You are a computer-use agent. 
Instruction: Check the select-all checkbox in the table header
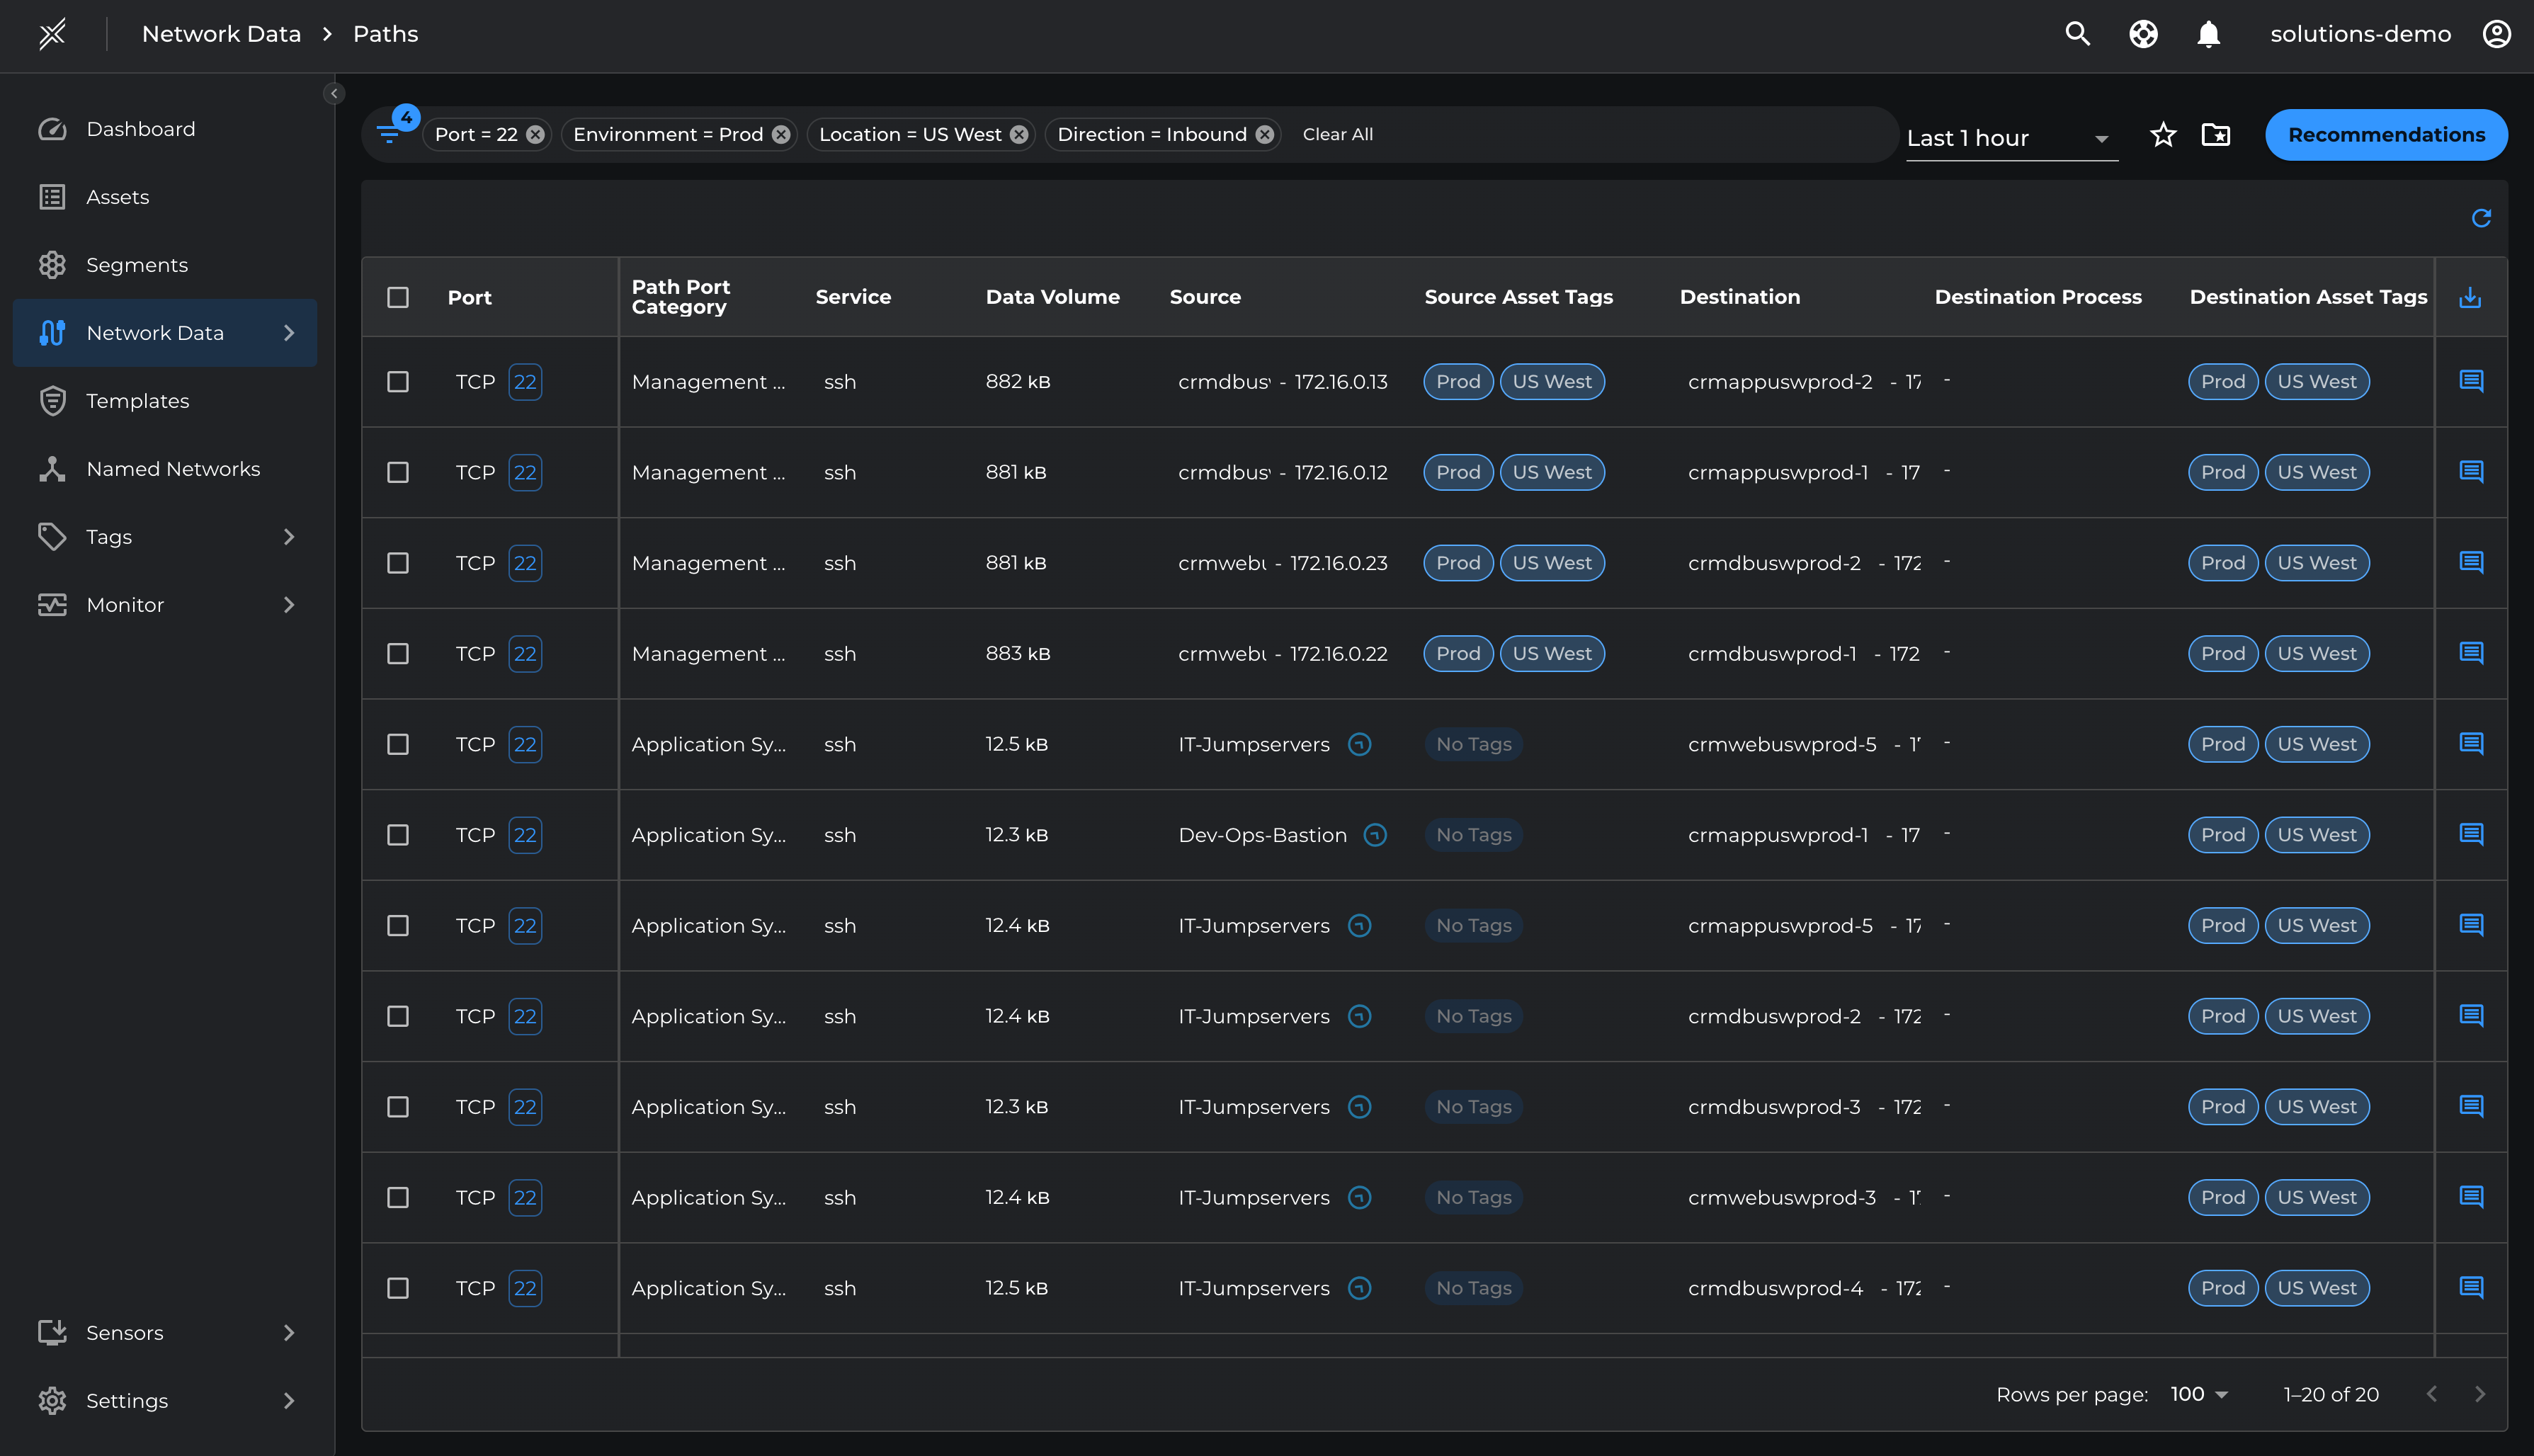[x=397, y=297]
